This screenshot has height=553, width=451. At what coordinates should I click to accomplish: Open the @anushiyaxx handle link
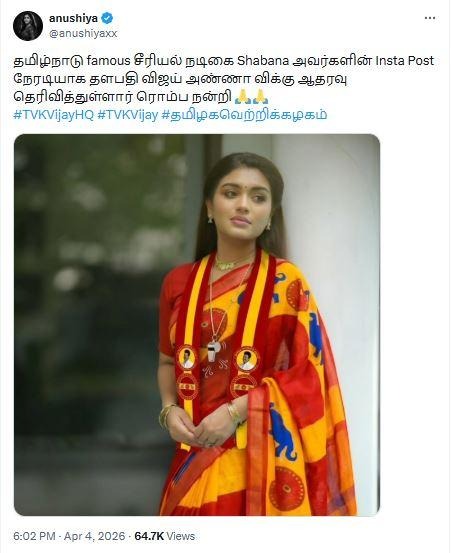(x=83, y=34)
